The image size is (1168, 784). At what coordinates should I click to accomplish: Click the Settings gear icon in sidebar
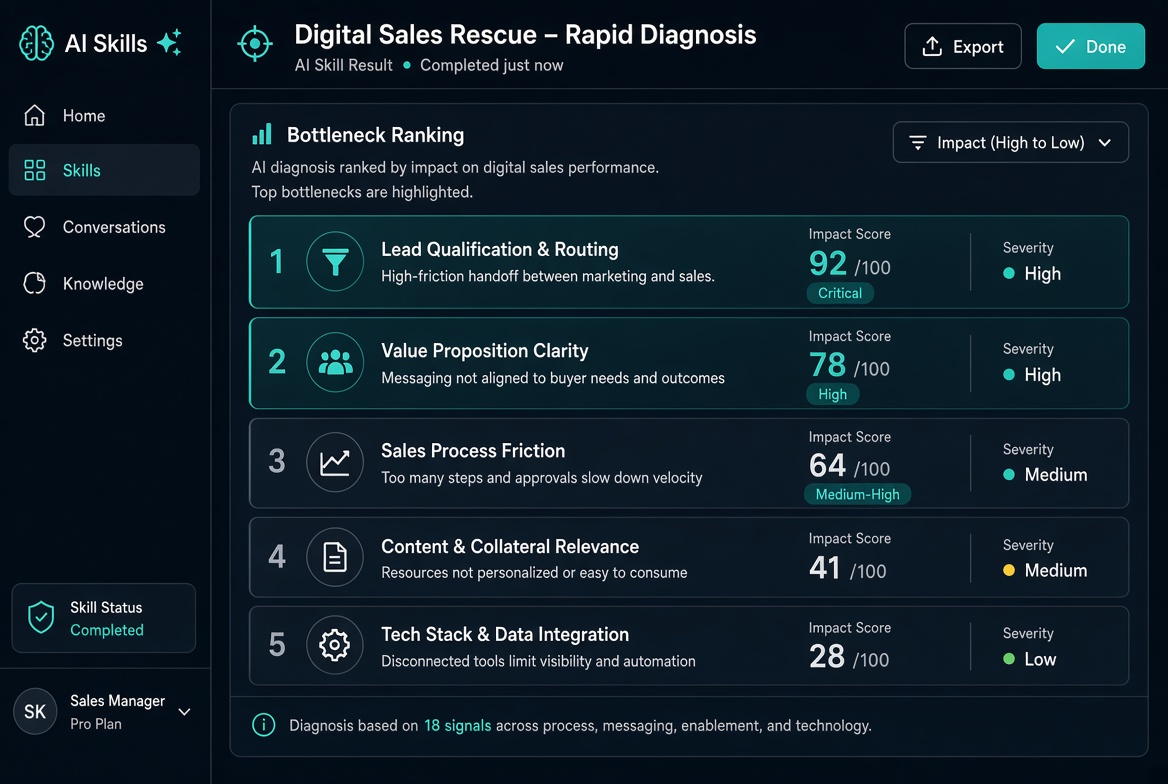(34, 340)
